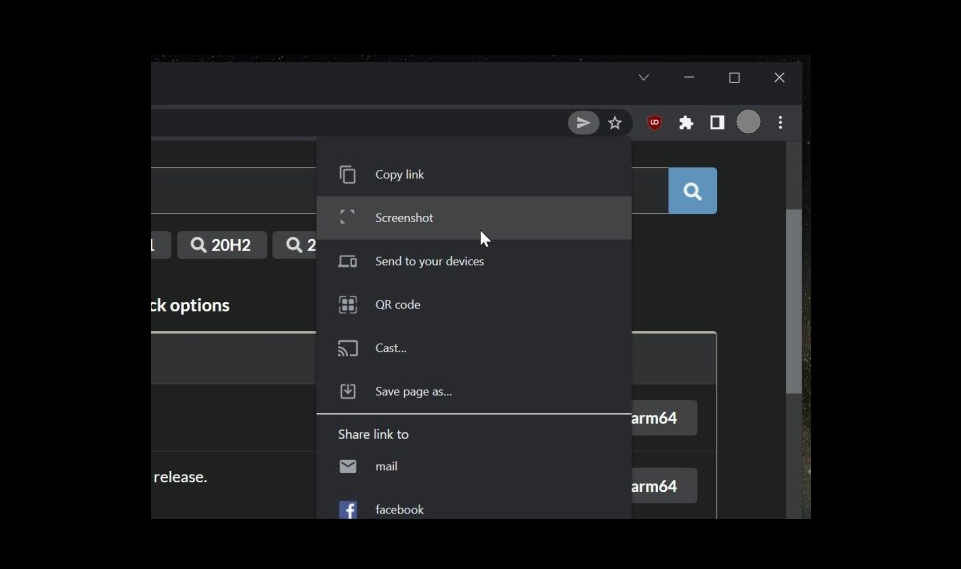Viewport: 961px width, 569px height.
Task: Expand the tab search chevron
Action: tap(643, 78)
